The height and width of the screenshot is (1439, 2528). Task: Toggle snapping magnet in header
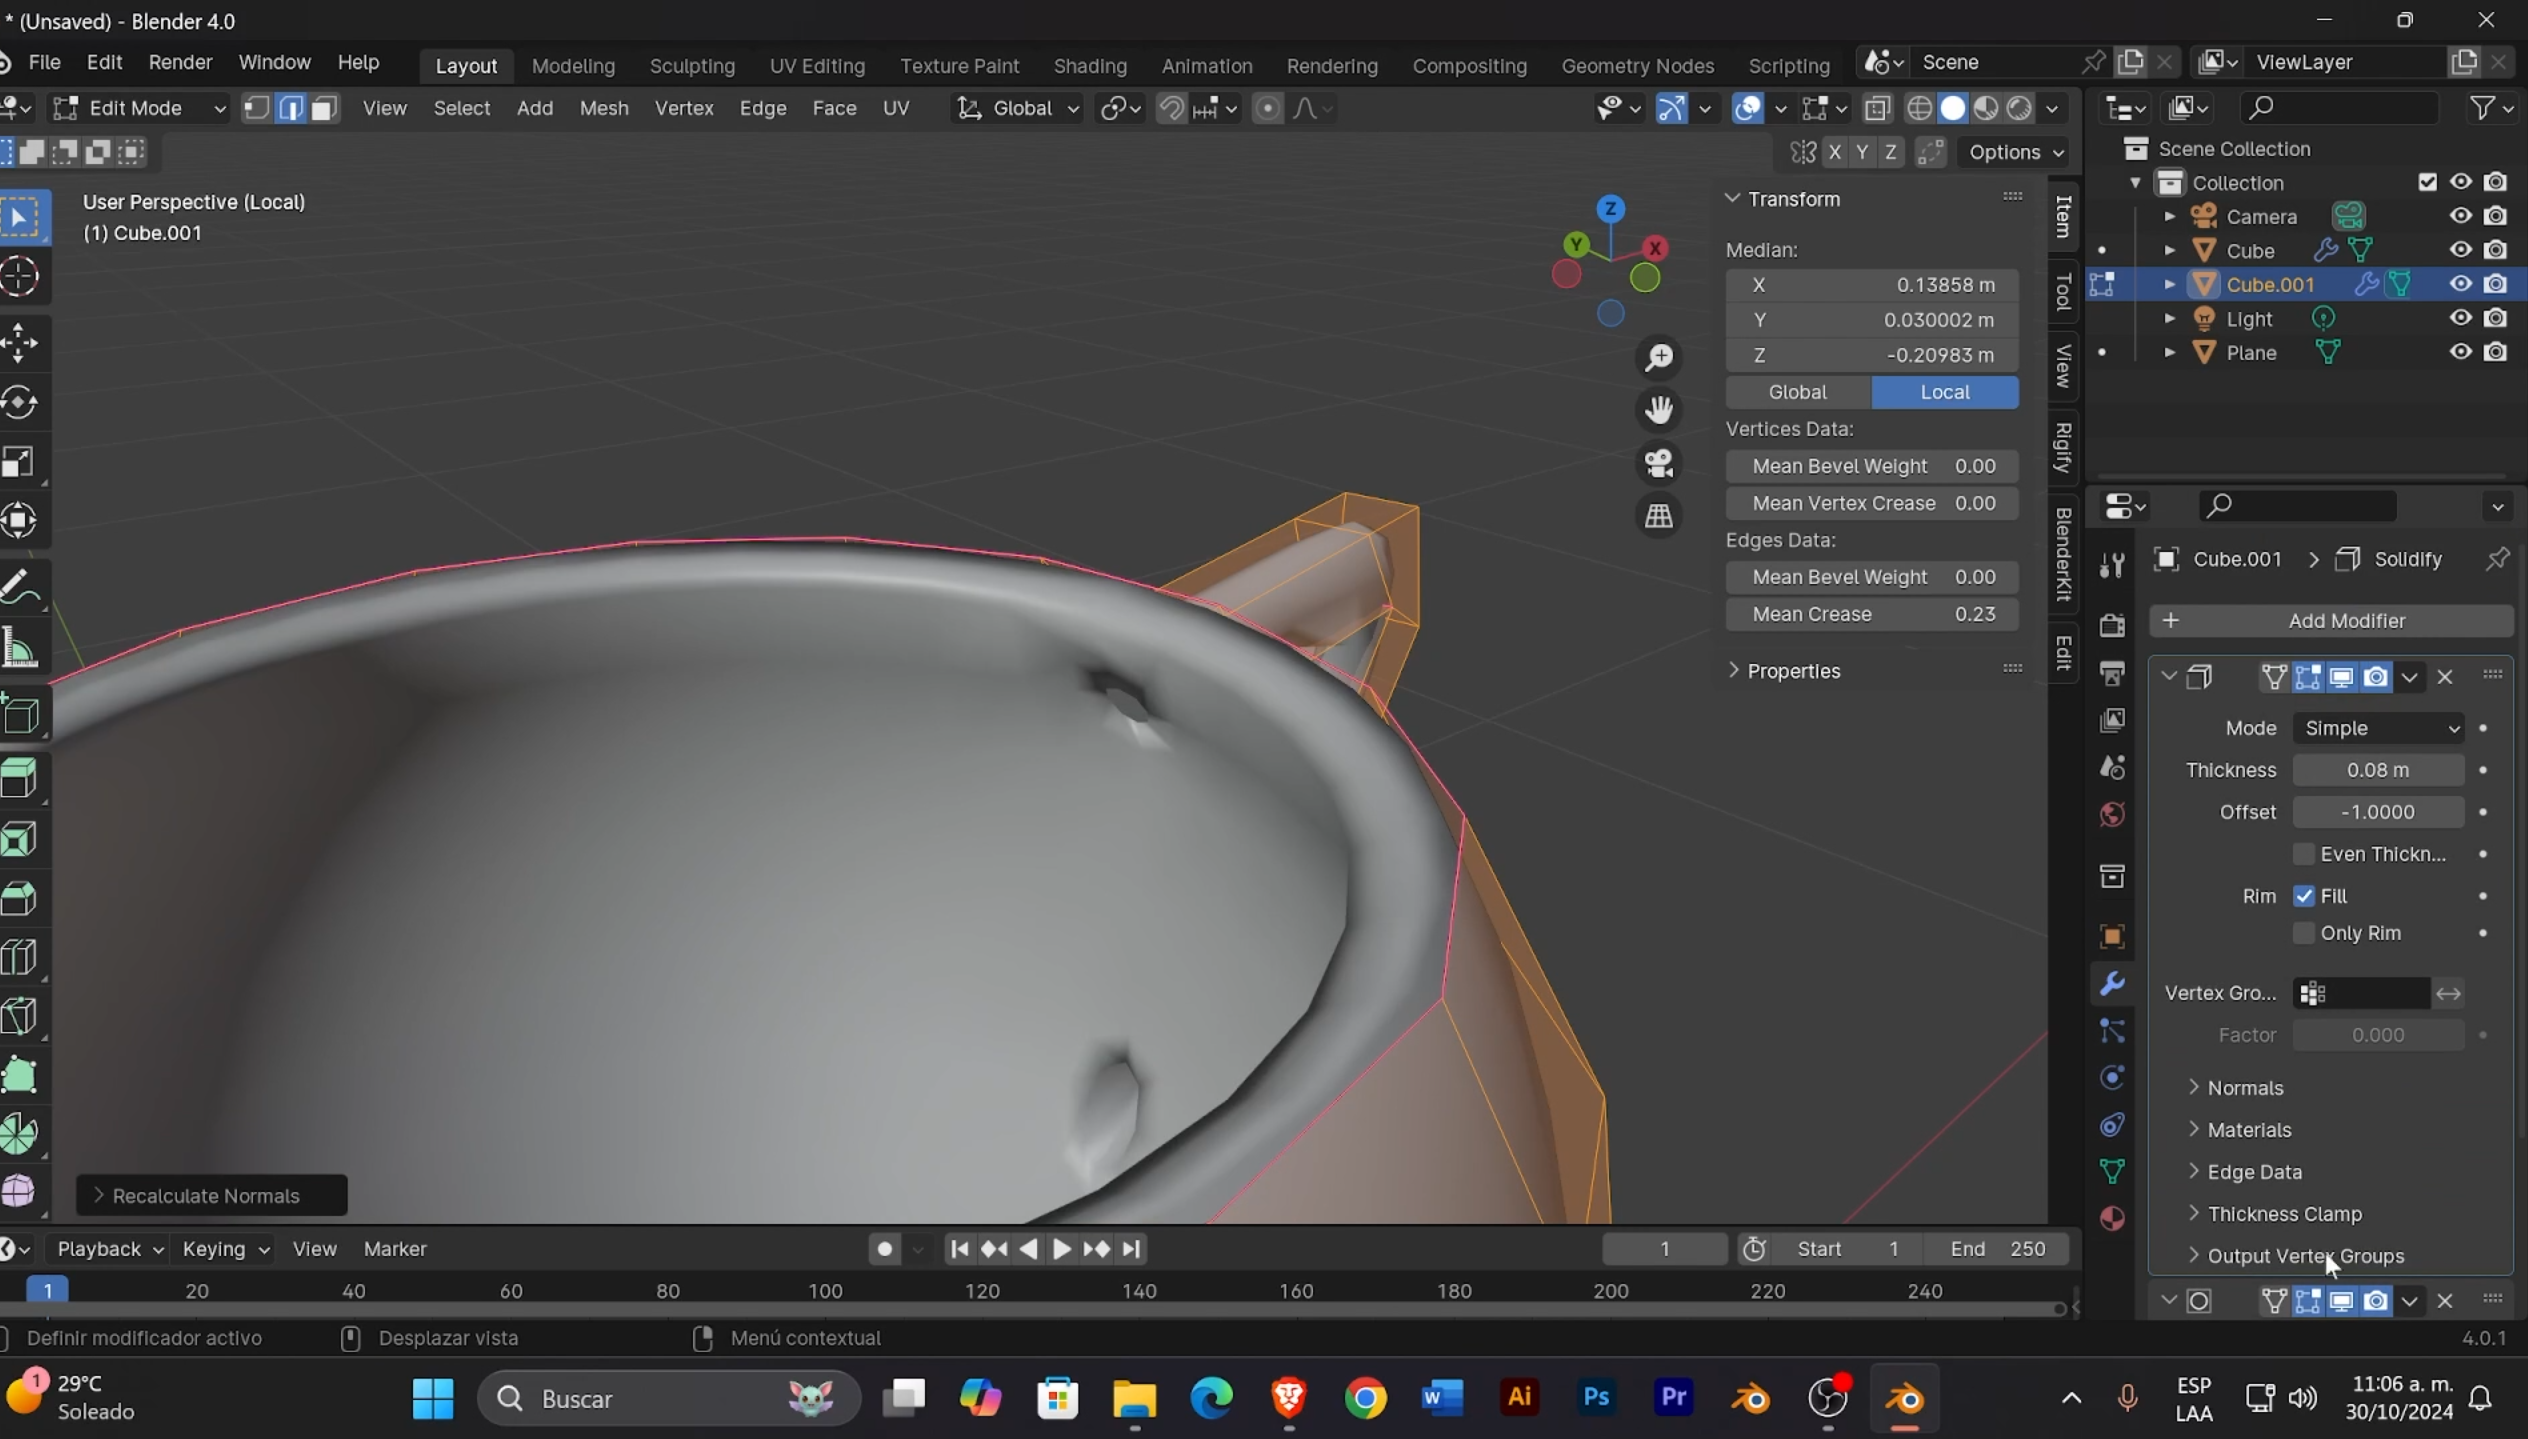coord(1171,108)
